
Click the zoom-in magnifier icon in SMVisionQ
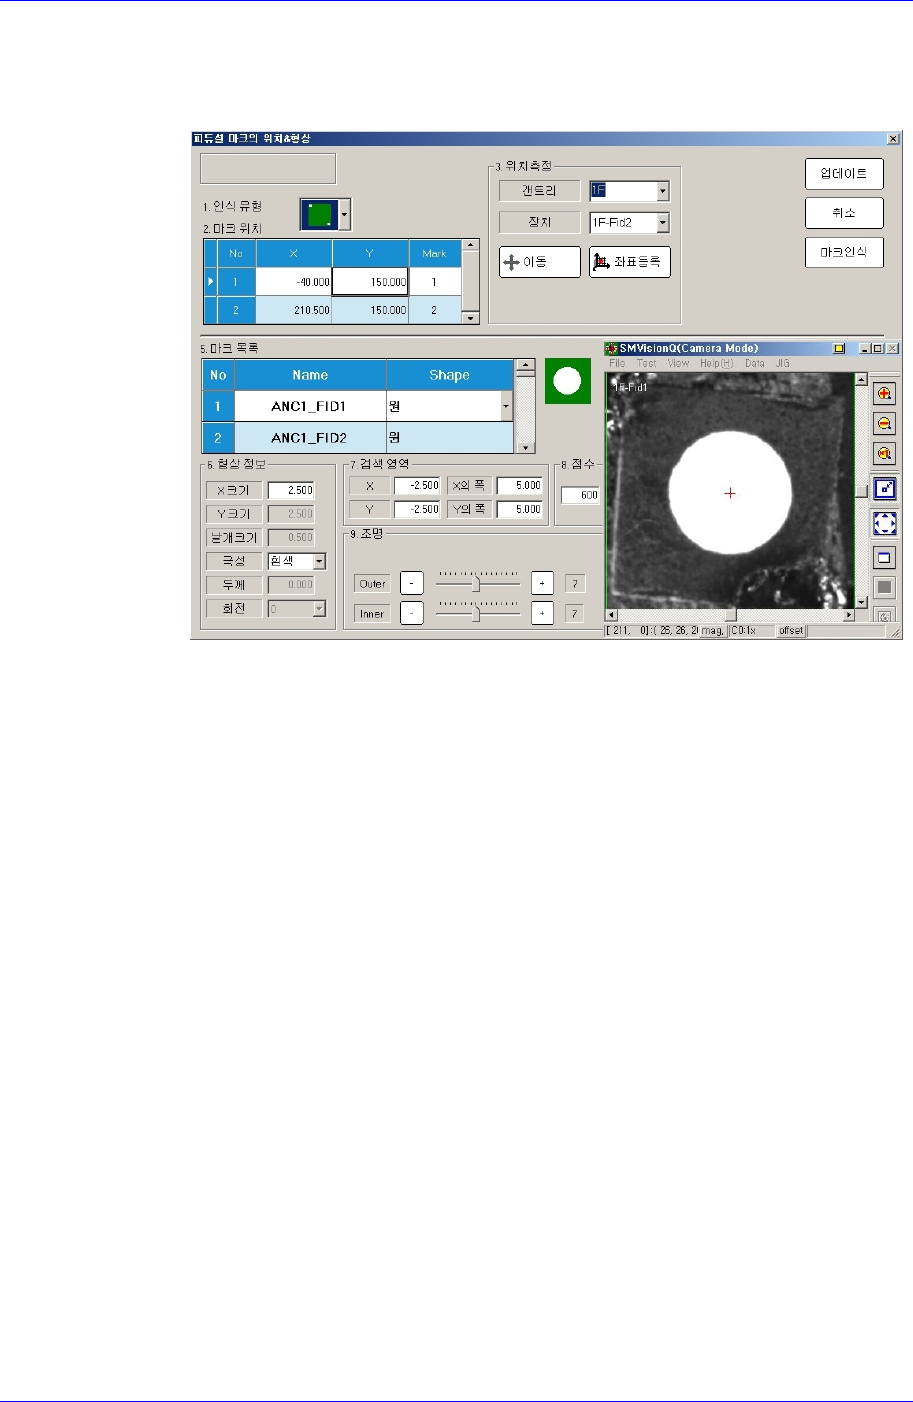(884, 393)
